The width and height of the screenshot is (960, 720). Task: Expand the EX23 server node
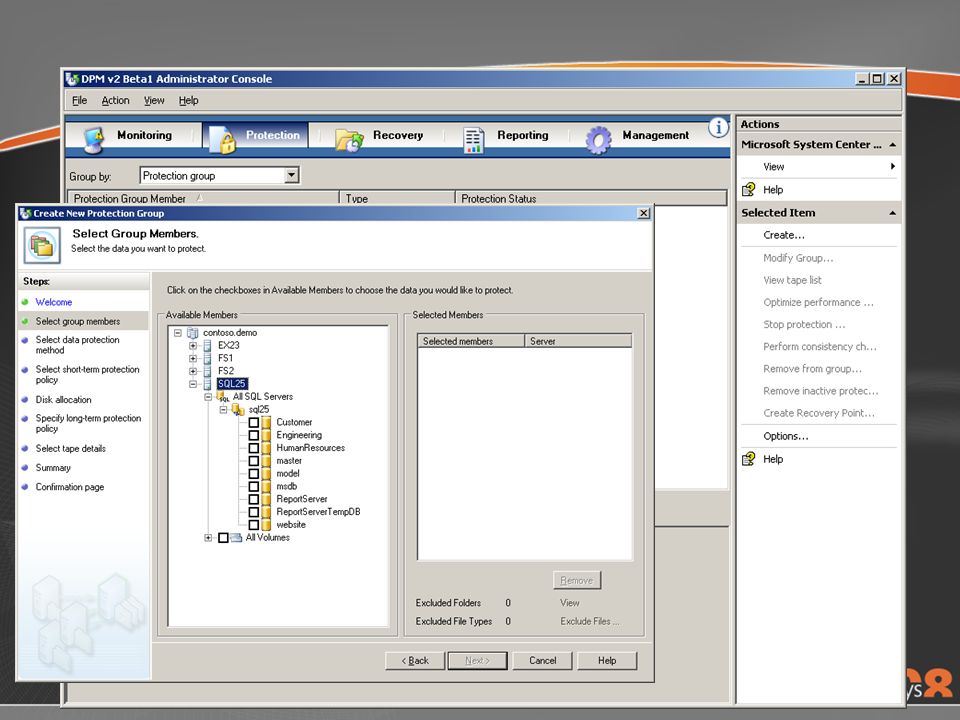click(x=193, y=346)
